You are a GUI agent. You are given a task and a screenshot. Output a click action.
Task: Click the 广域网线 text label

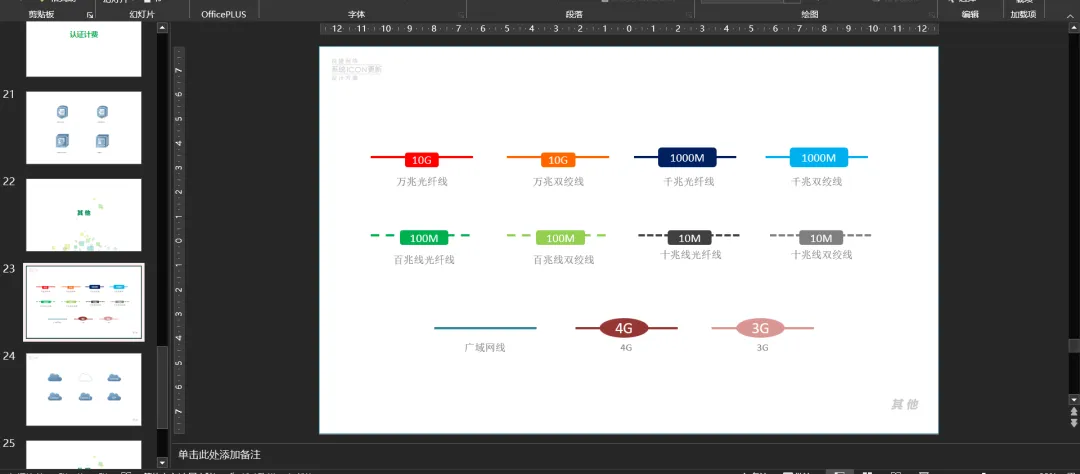coord(485,348)
